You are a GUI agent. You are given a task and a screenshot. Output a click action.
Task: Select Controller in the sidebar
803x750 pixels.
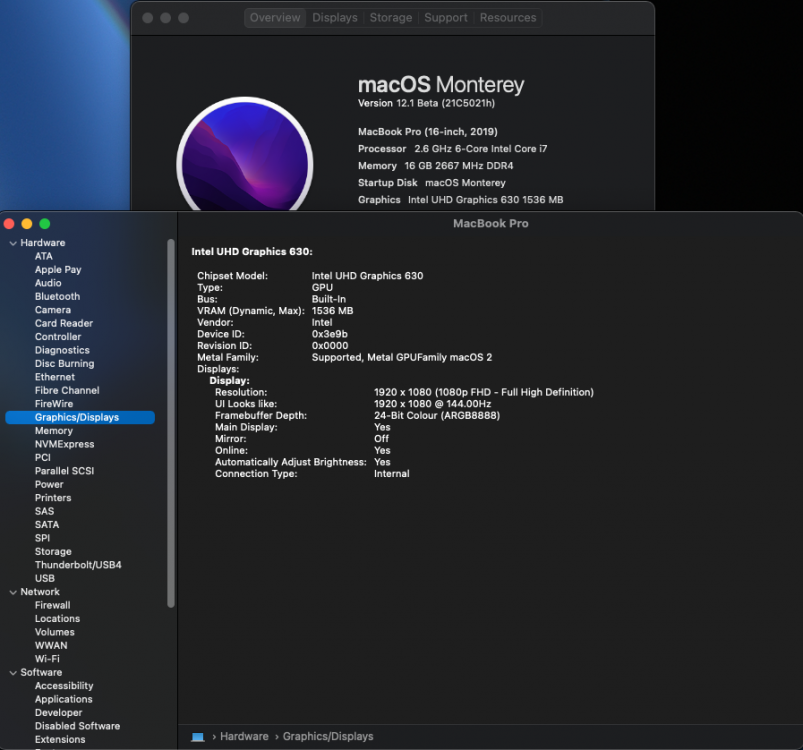point(58,337)
